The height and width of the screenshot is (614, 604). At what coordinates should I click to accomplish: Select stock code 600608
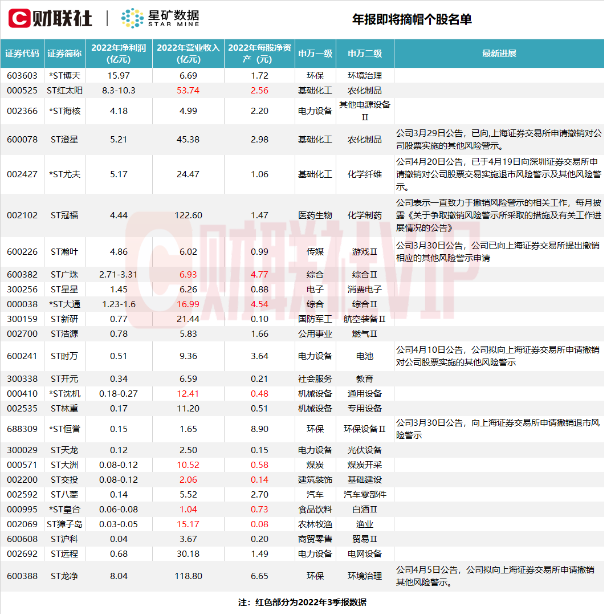point(22,539)
